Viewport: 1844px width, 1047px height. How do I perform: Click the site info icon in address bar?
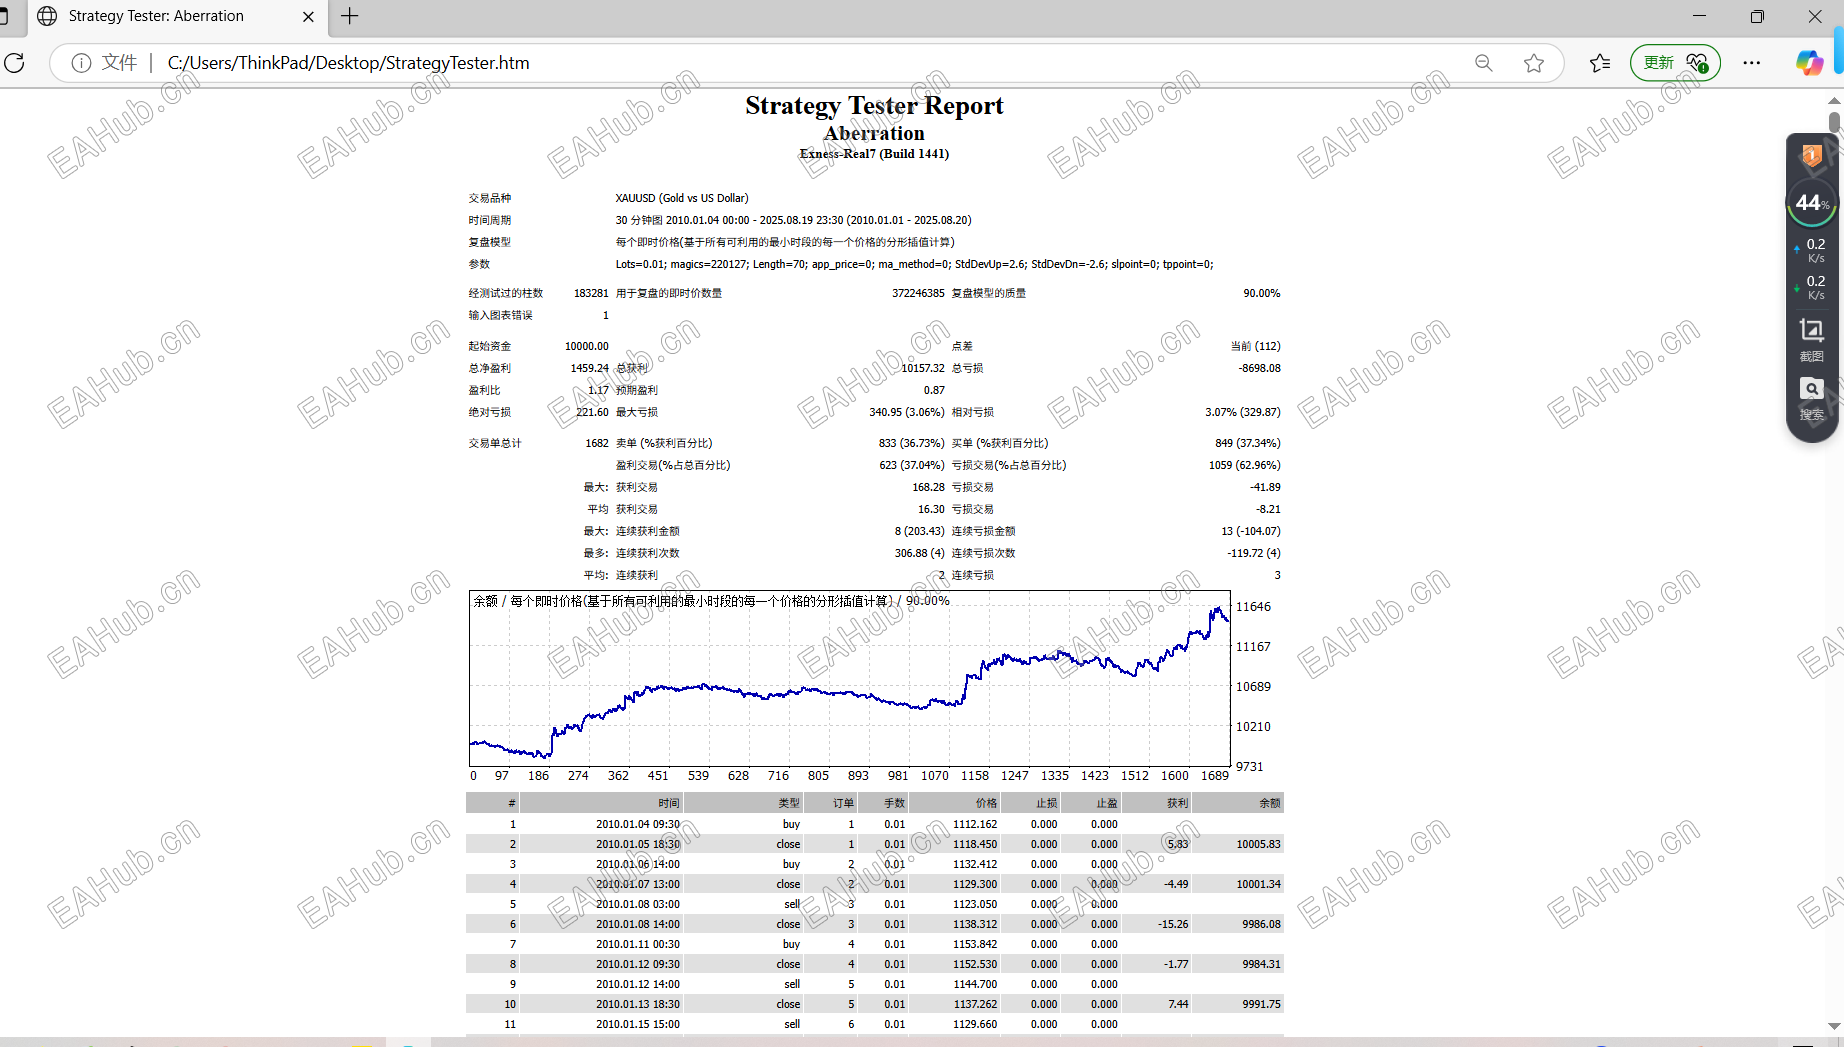coord(82,63)
